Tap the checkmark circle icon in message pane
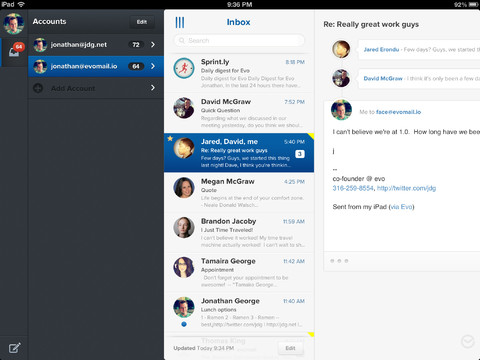Image resolution: width=480 pixels, height=360 pixels. 467,342
